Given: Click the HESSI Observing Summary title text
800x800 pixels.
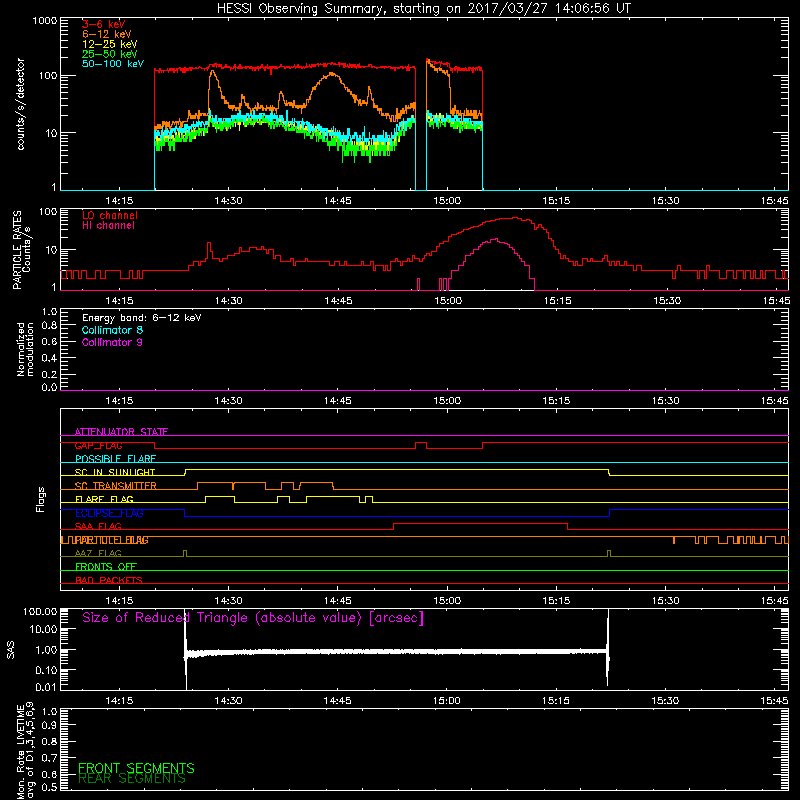Looking at the screenshot, I should click(x=423, y=8).
